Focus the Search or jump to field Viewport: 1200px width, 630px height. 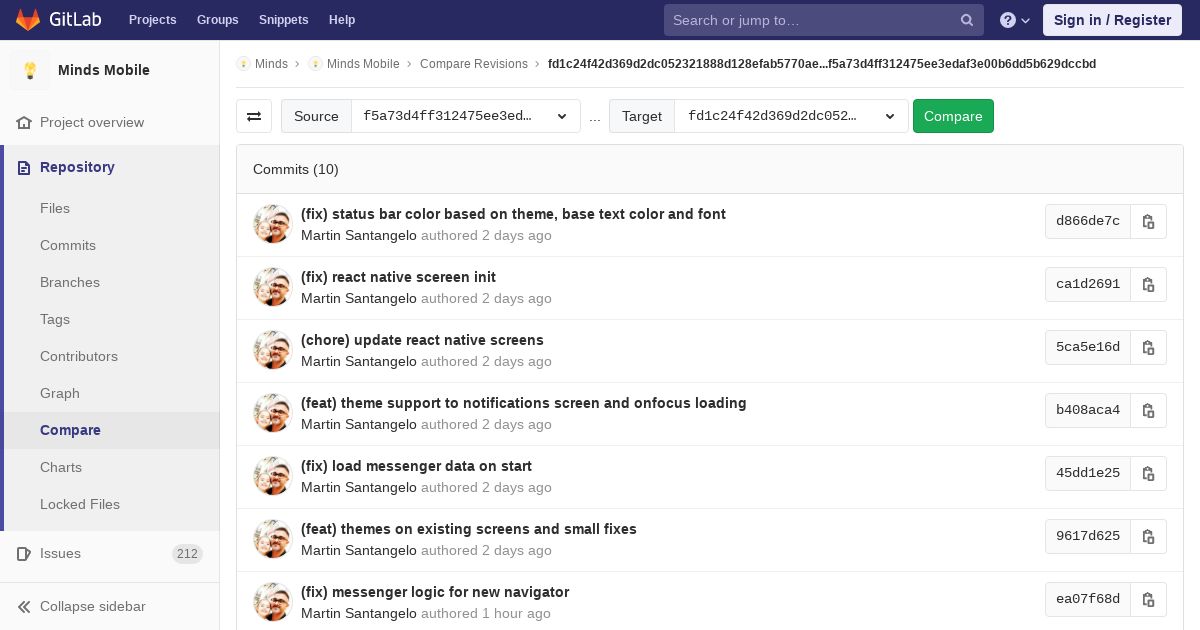(x=810, y=20)
